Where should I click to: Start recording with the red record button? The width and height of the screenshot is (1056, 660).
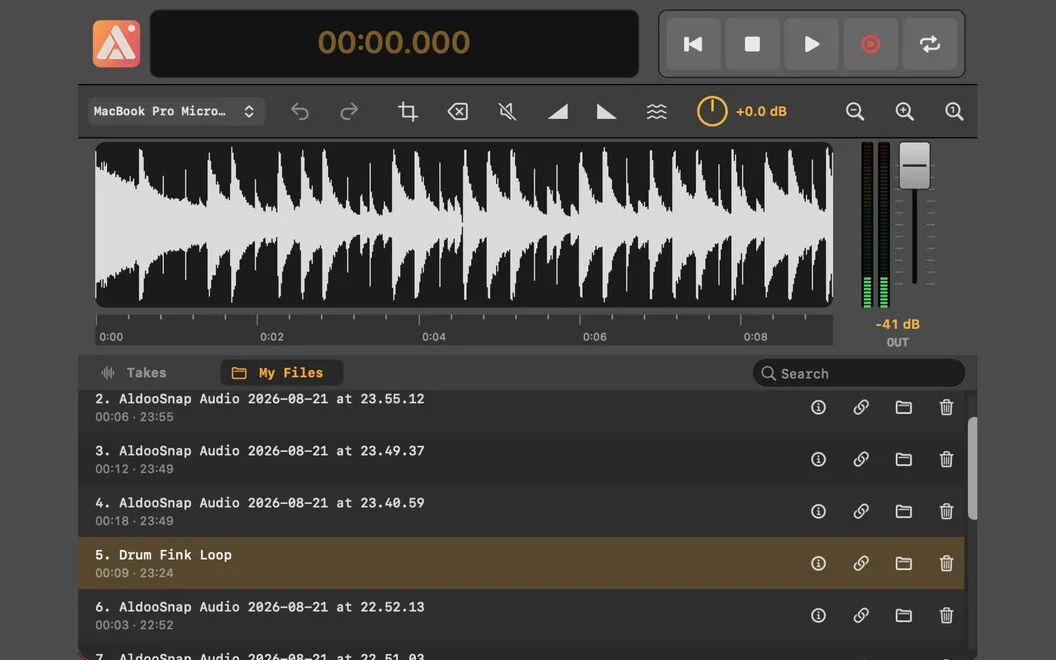click(x=871, y=44)
